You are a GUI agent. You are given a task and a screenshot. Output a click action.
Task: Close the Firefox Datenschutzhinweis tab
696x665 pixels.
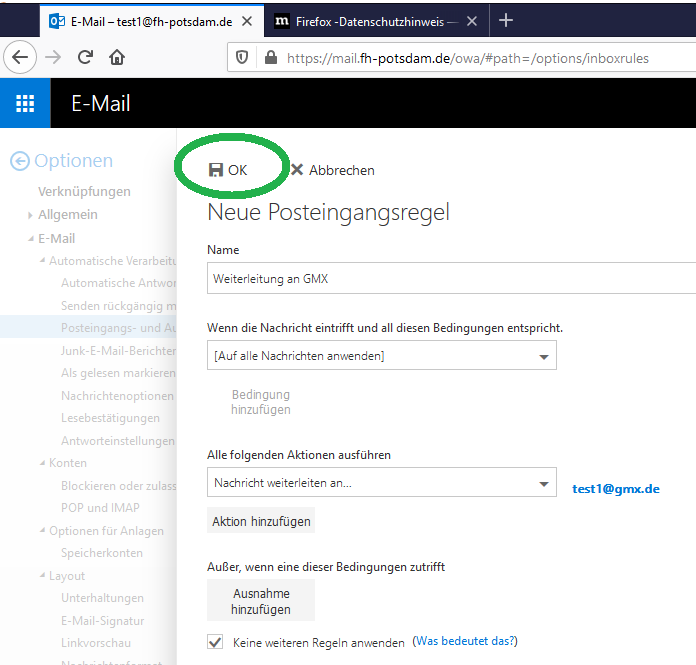tap(472, 21)
